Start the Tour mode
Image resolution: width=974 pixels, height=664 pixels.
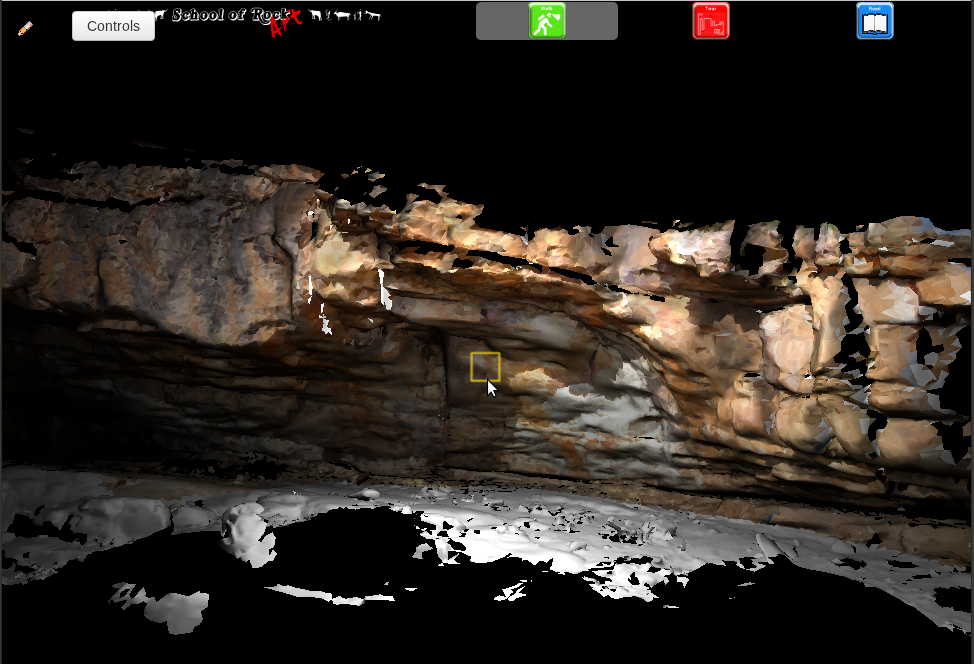711,21
